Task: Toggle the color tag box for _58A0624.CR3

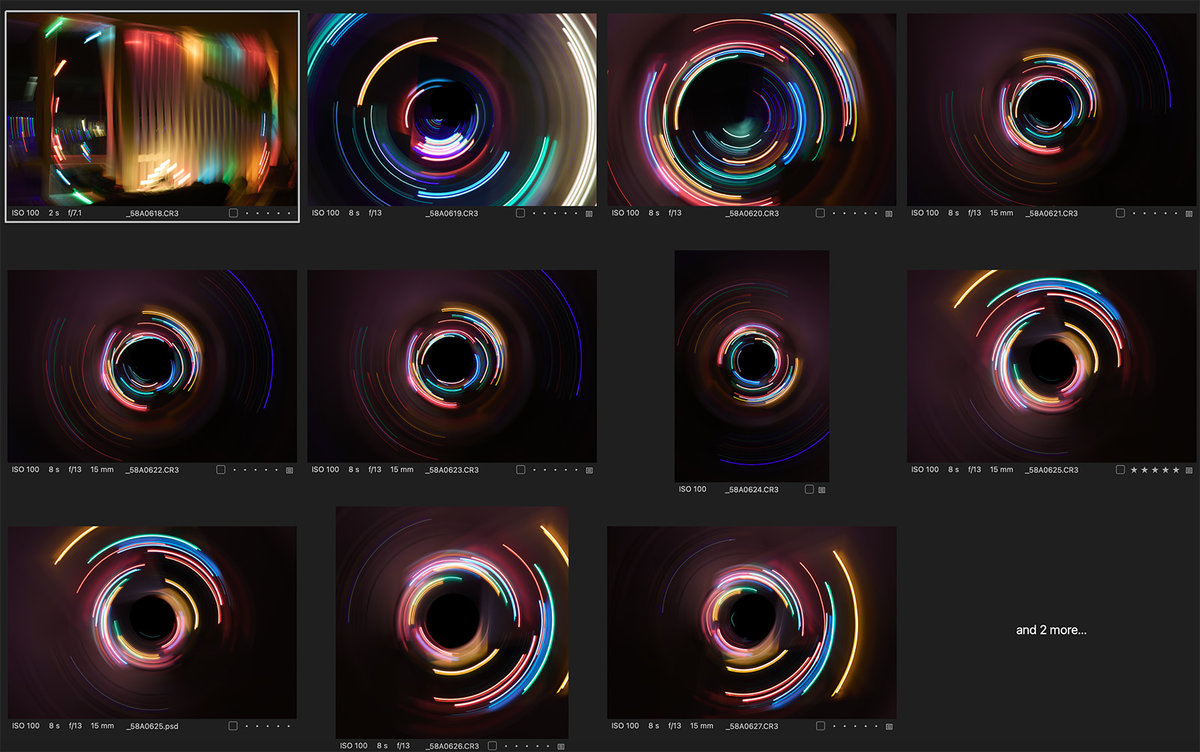Action: 808,490
